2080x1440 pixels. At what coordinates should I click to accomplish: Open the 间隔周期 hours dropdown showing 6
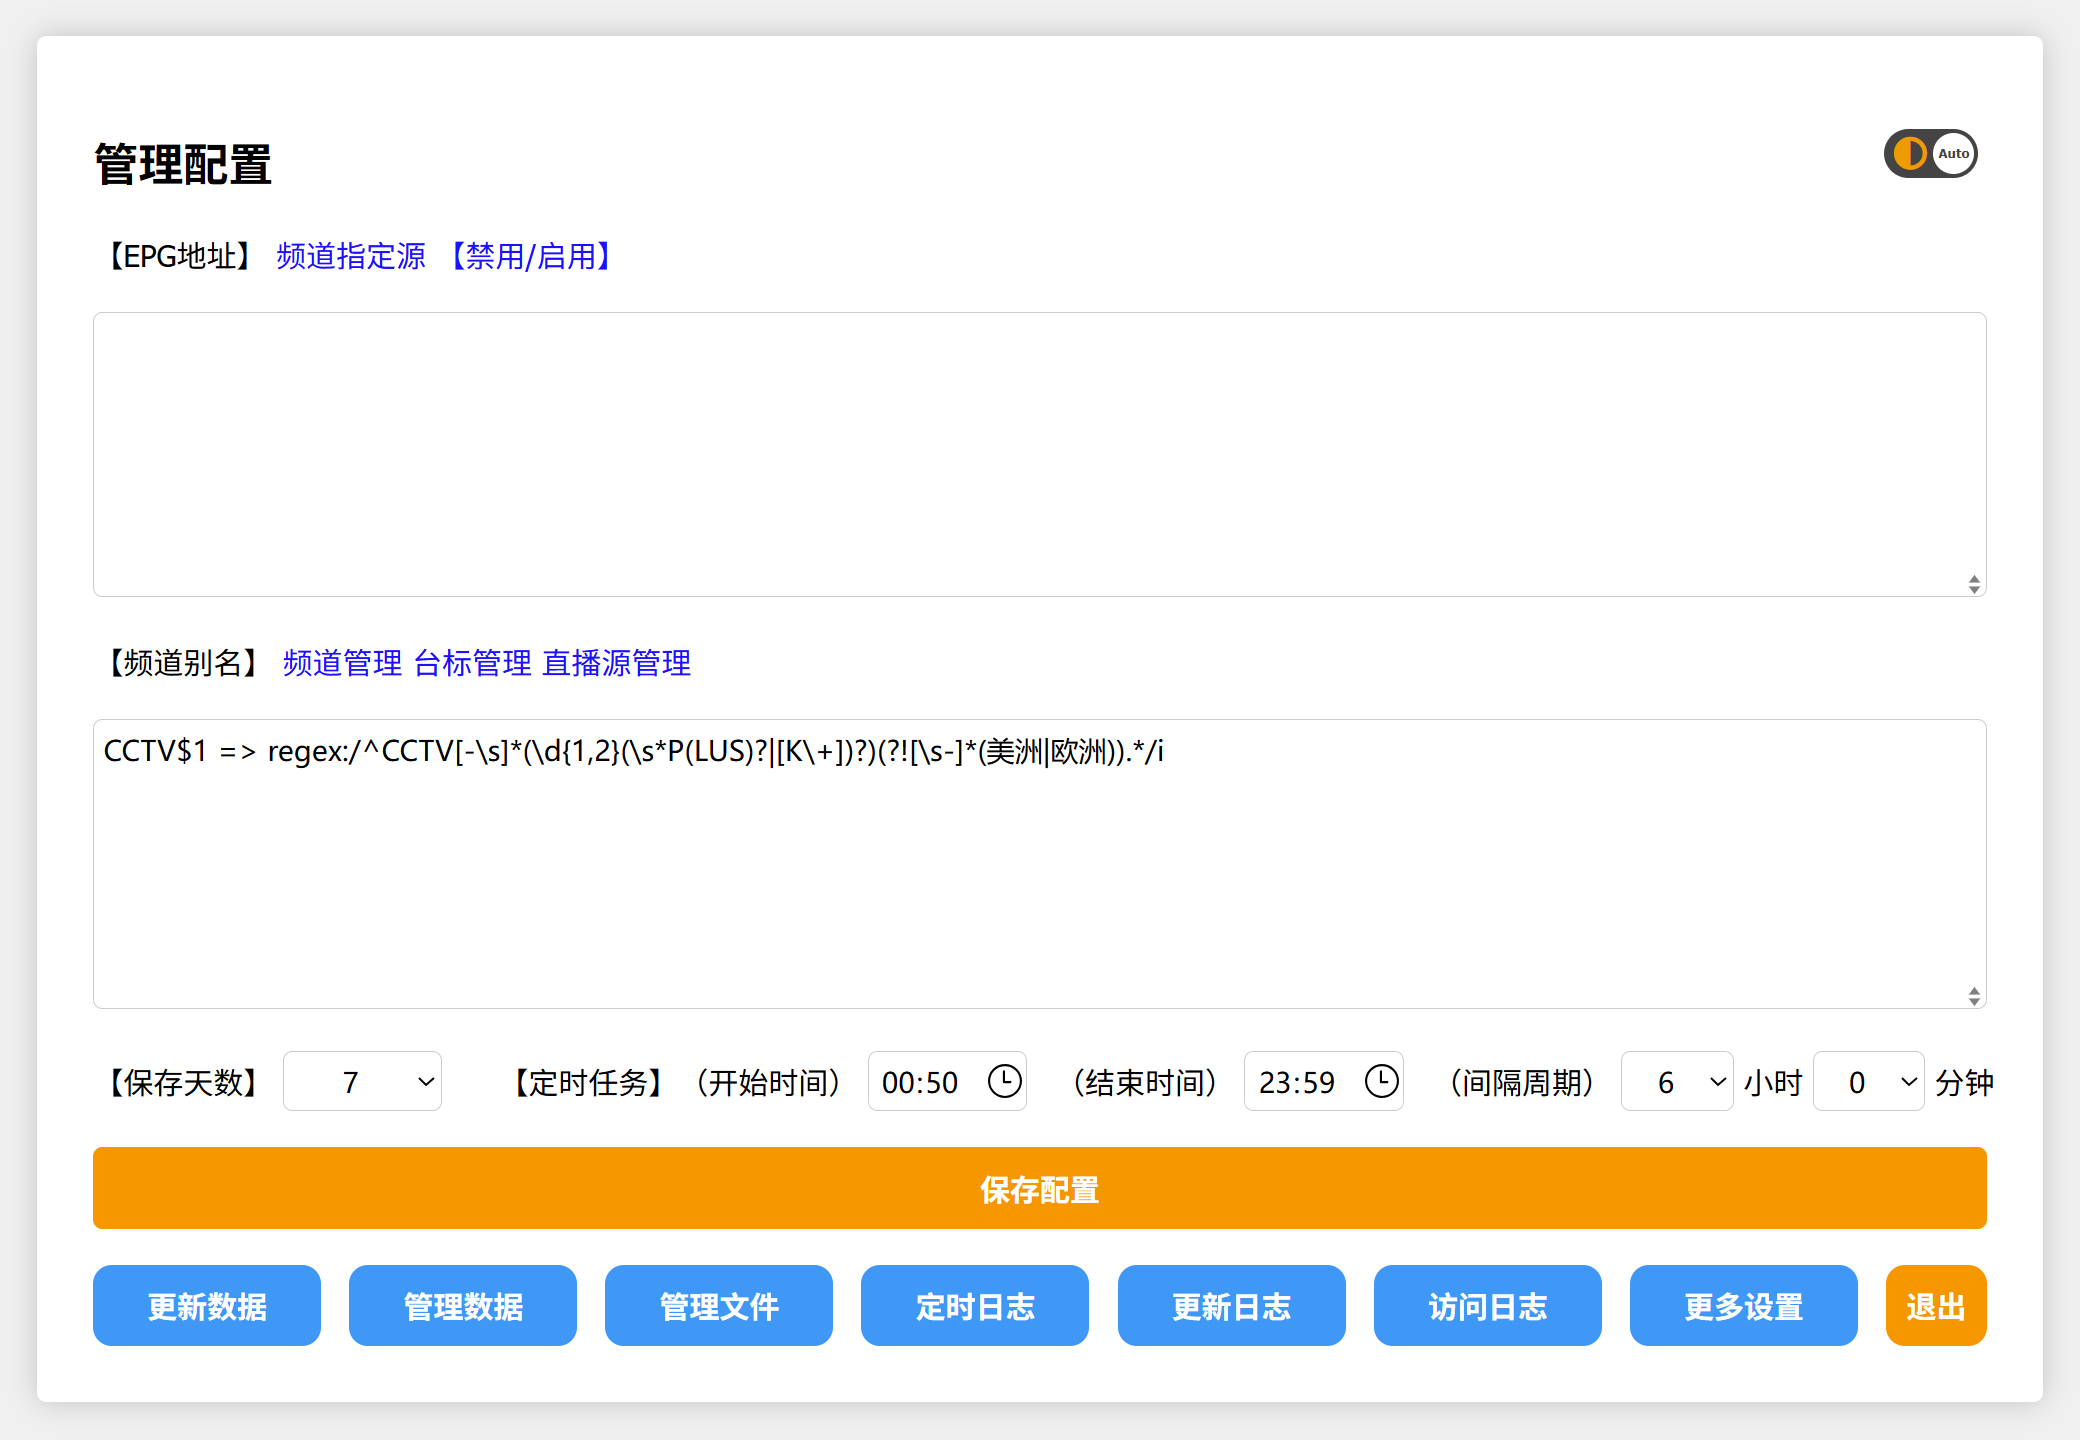click(x=1677, y=1082)
